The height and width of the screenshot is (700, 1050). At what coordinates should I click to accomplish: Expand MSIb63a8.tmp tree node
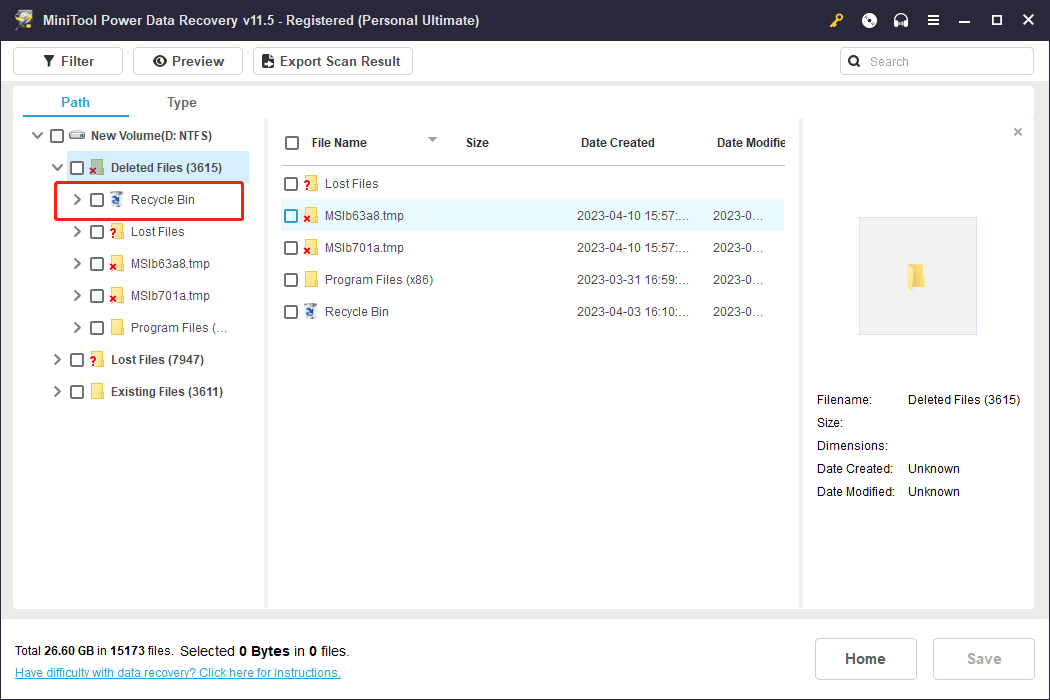point(77,264)
